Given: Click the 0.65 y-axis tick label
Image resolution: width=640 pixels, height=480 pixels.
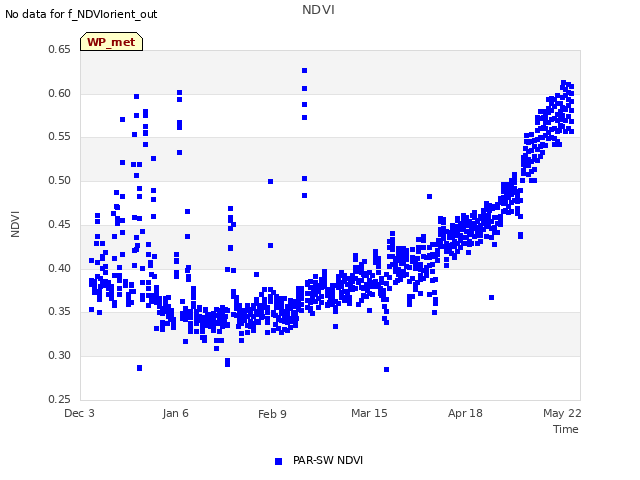Looking at the screenshot, I should tap(59, 49).
